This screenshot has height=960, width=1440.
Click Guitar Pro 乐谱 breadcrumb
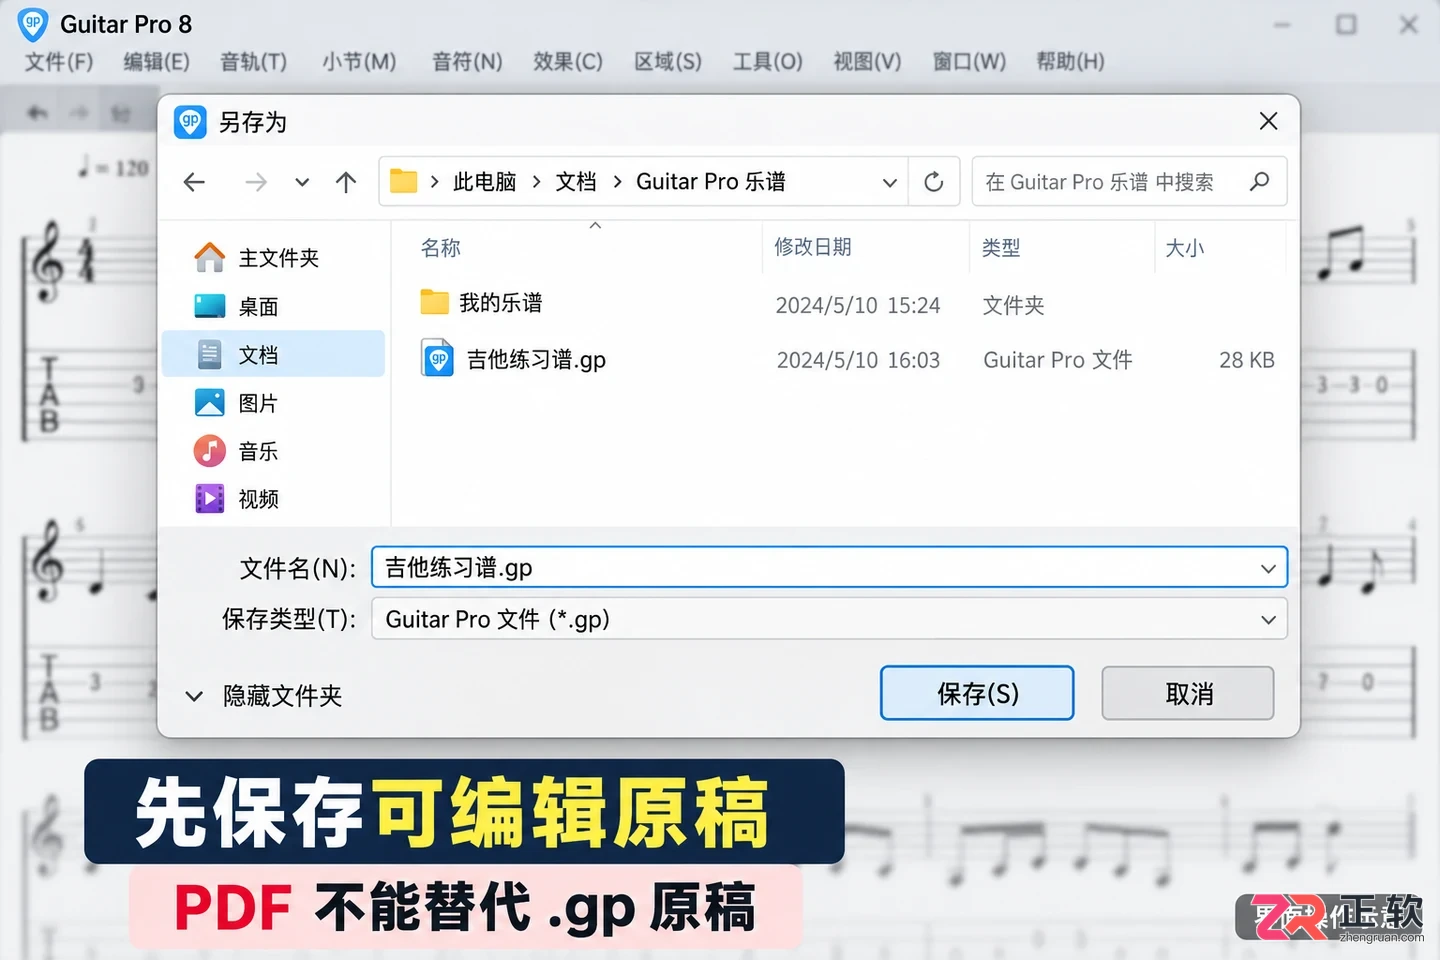(x=711, y=182)
